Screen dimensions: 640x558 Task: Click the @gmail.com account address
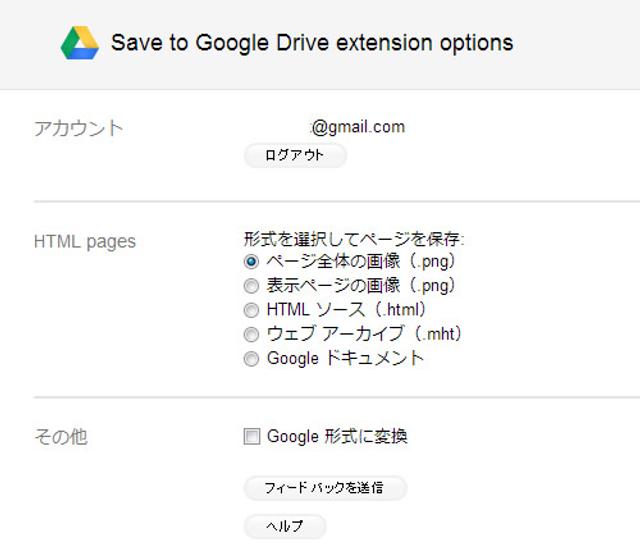(x=358, y=127)
